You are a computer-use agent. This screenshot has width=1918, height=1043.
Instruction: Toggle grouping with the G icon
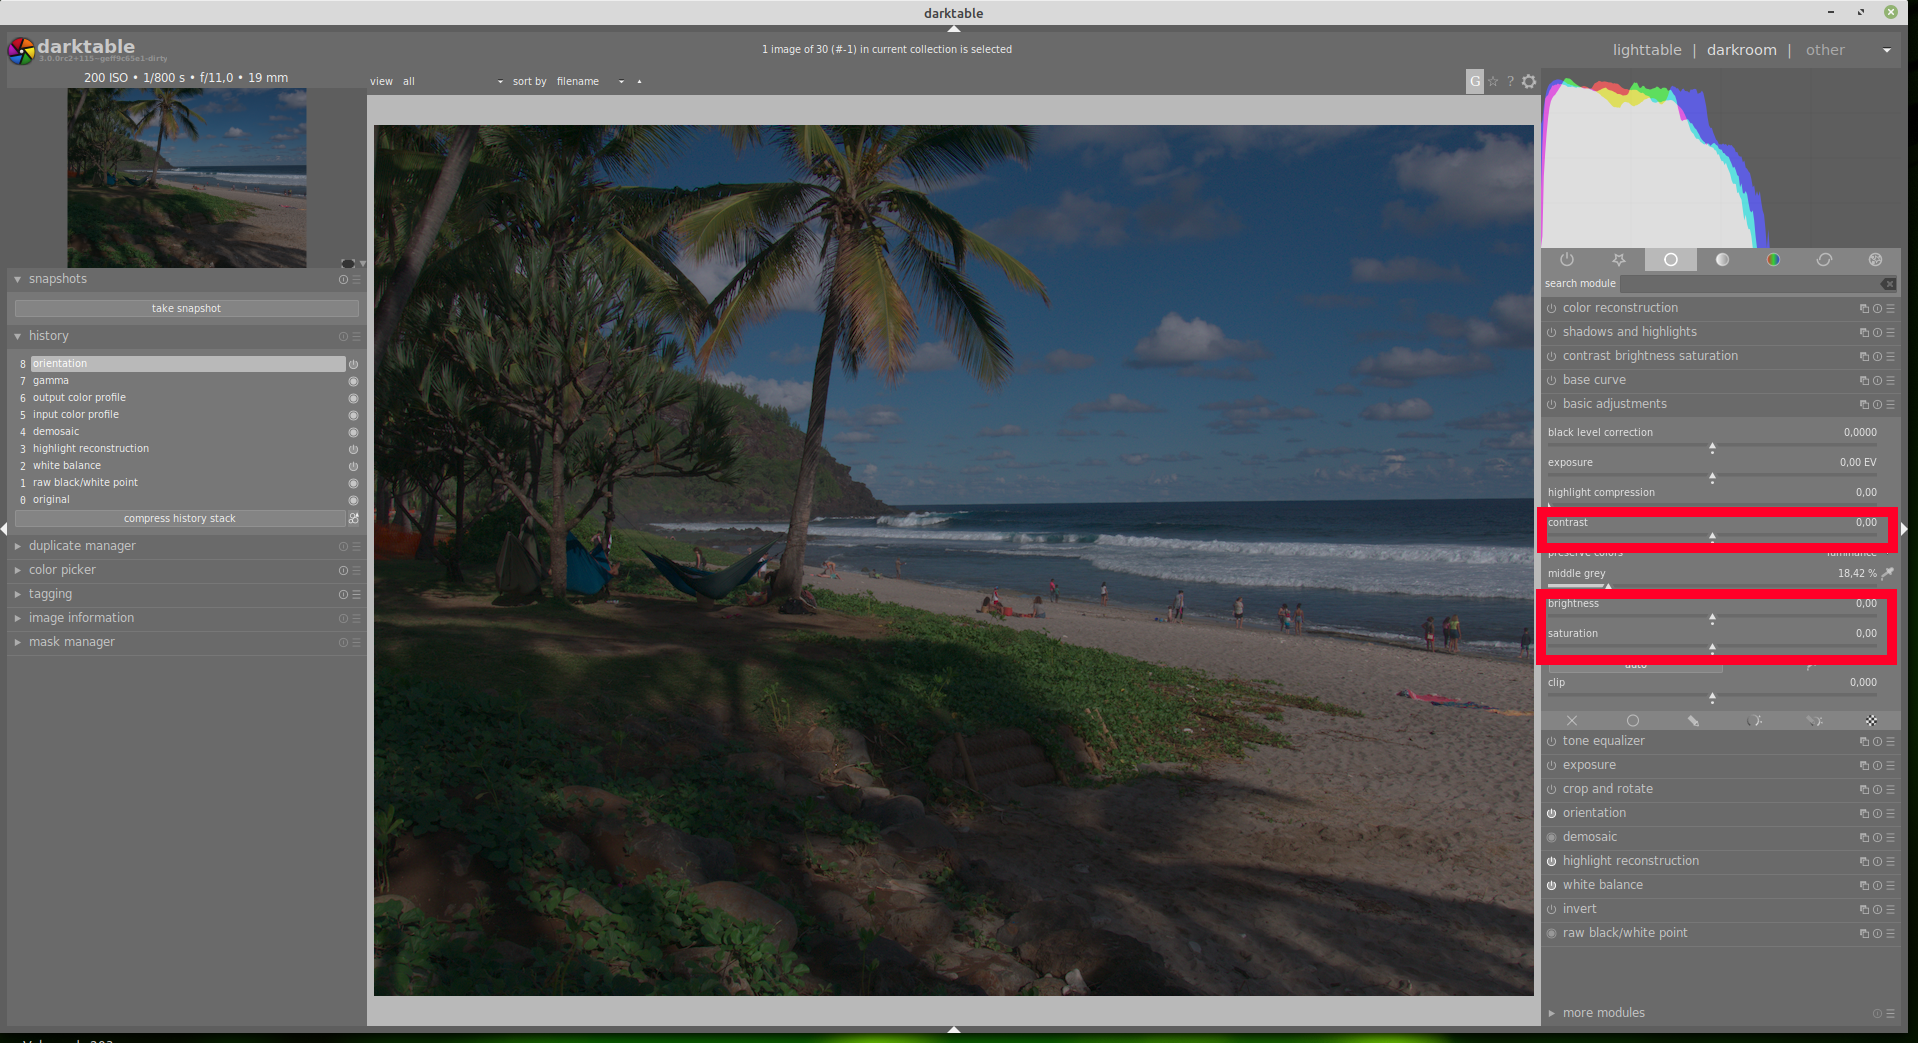(1475, 82)
